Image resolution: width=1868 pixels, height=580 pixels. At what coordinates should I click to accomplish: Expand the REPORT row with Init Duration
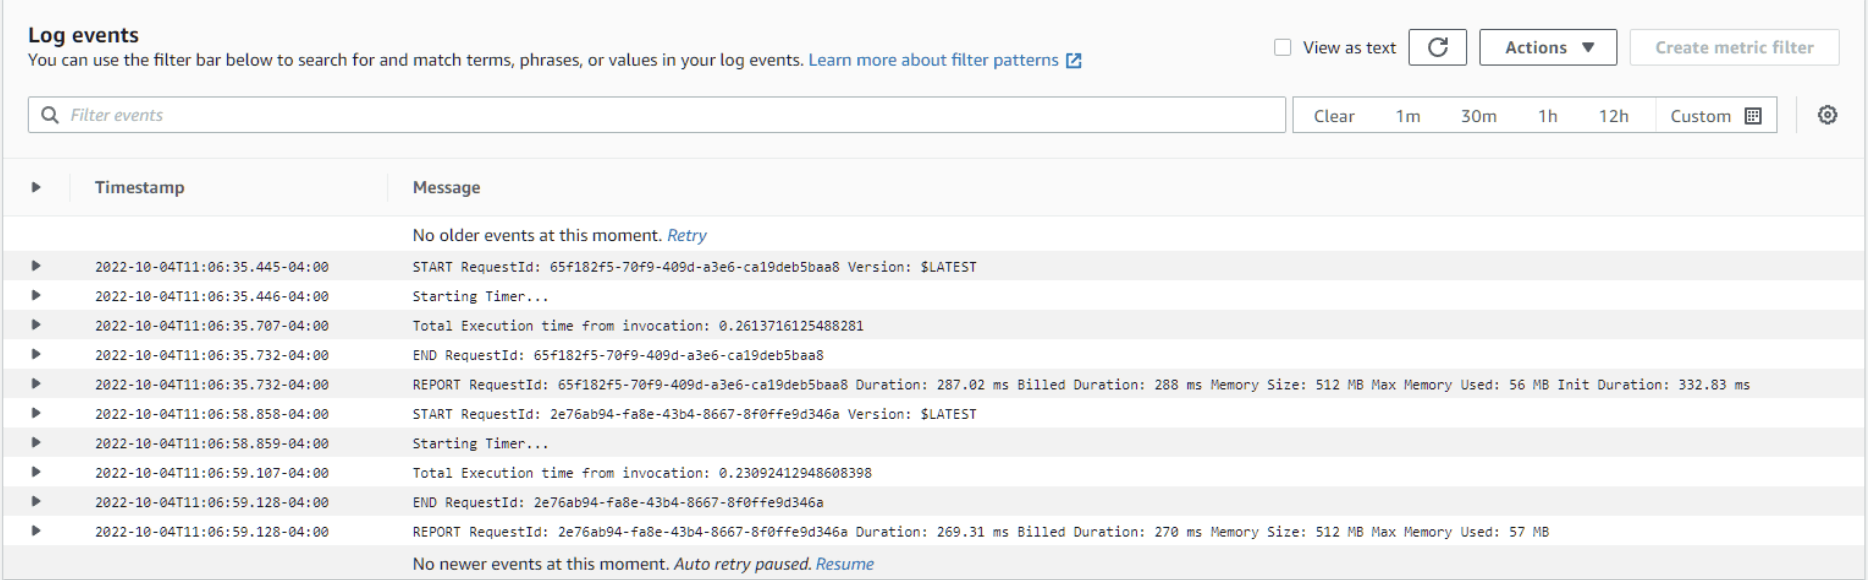click(x=36, y=384)
